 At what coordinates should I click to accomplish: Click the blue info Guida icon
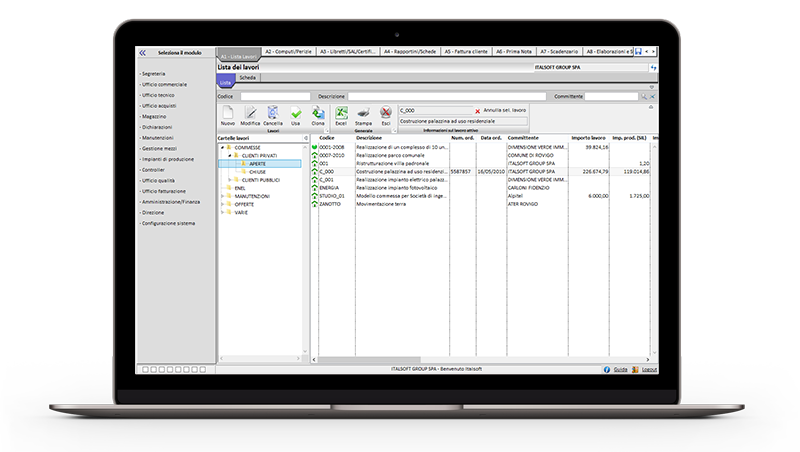click(607, 369)
